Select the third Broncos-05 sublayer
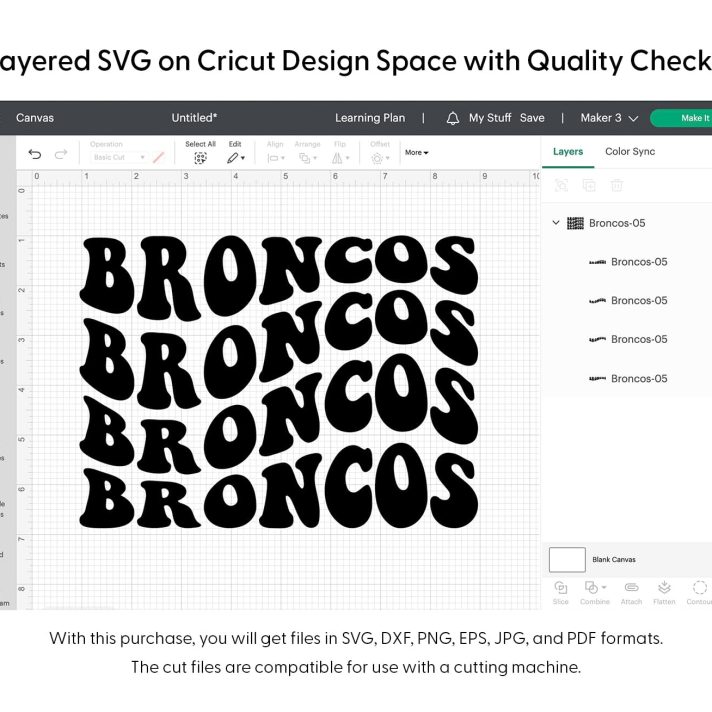This screenshot has width=712, height=712. point(628,339)
